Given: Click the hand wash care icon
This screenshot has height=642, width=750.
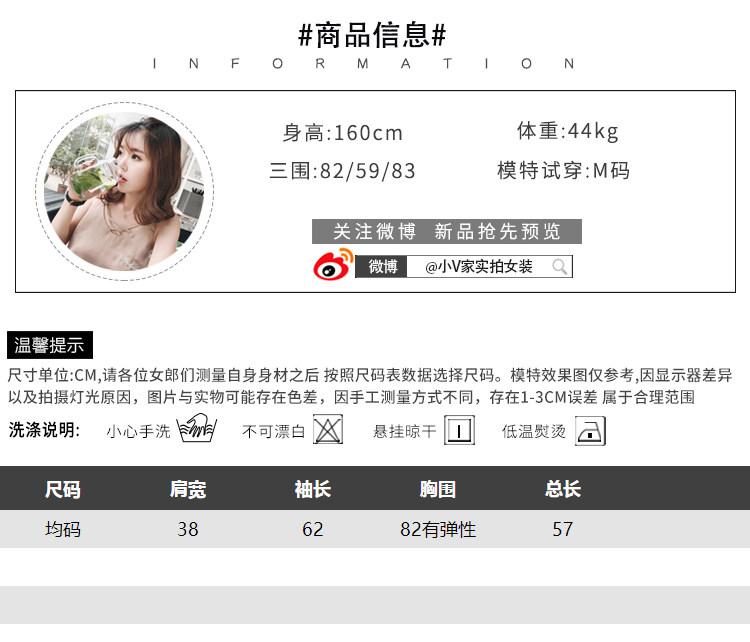Looking at the screenshot, I should 197,428.
